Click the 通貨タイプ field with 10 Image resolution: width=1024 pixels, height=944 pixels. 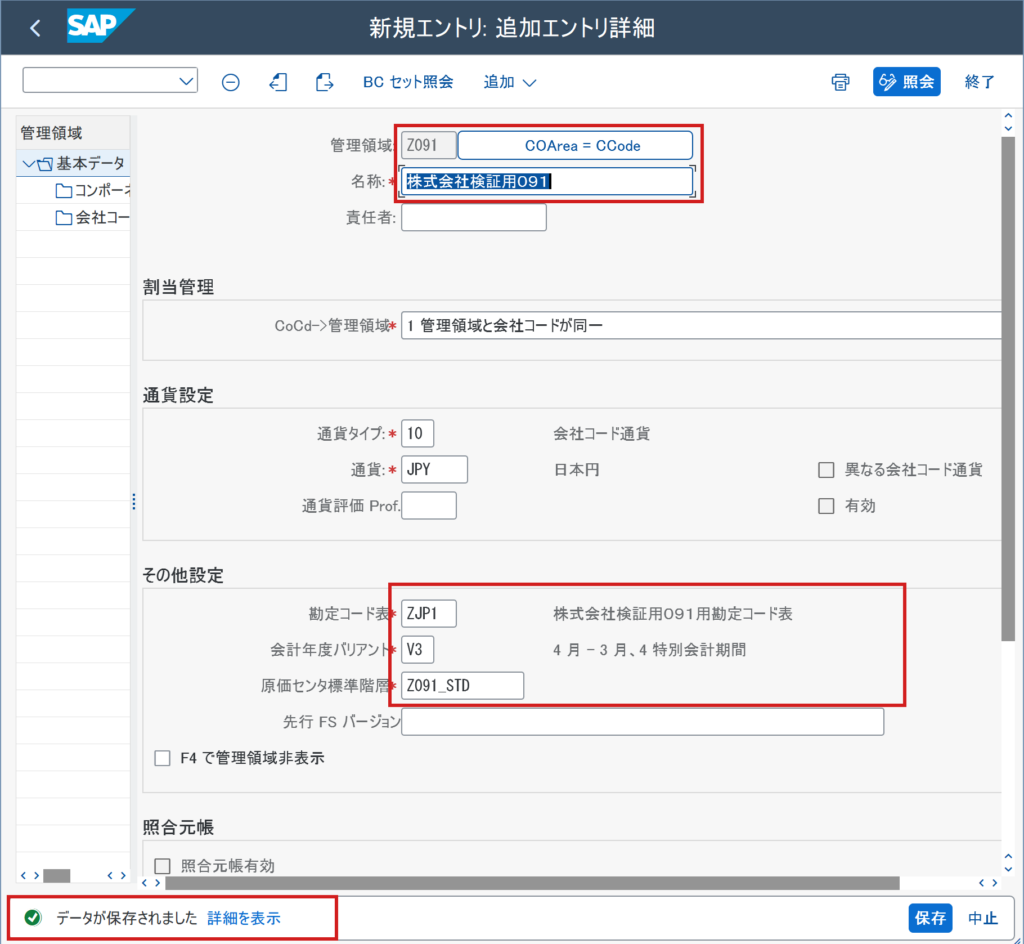point(417,433)
